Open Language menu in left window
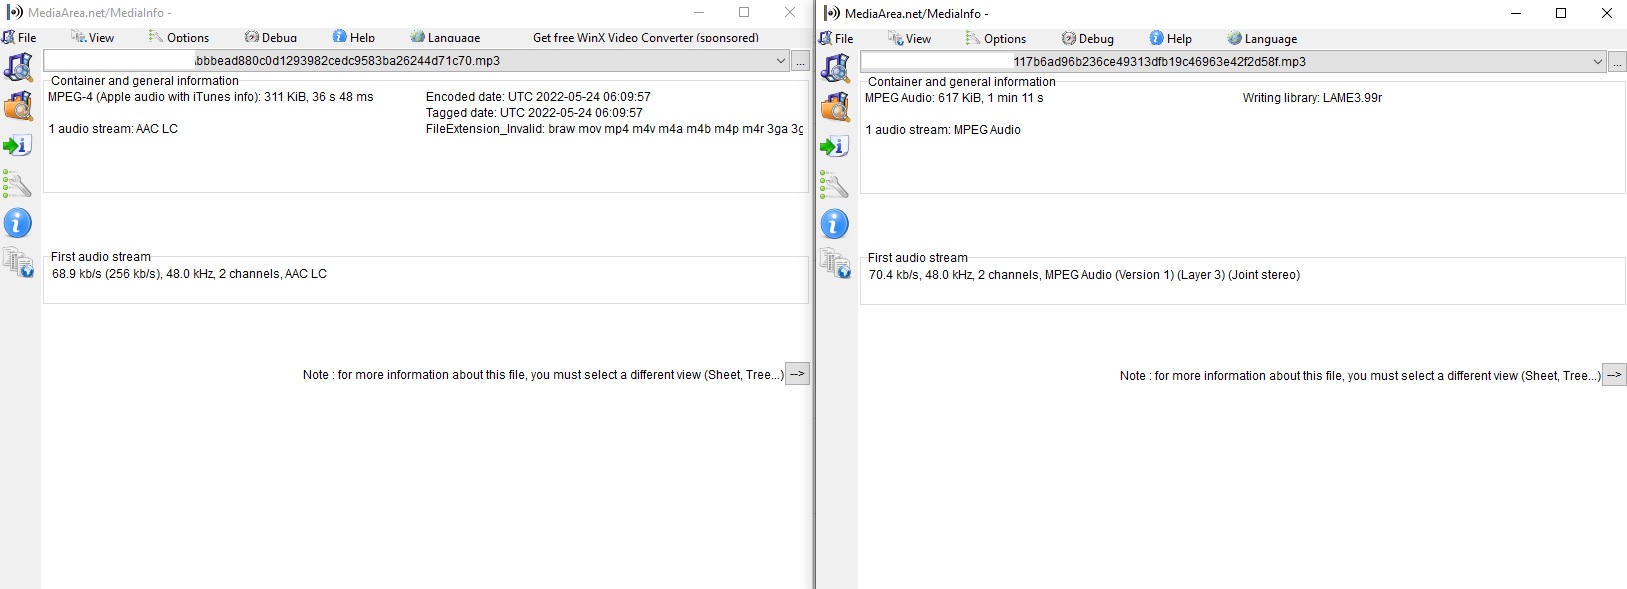 446,37
